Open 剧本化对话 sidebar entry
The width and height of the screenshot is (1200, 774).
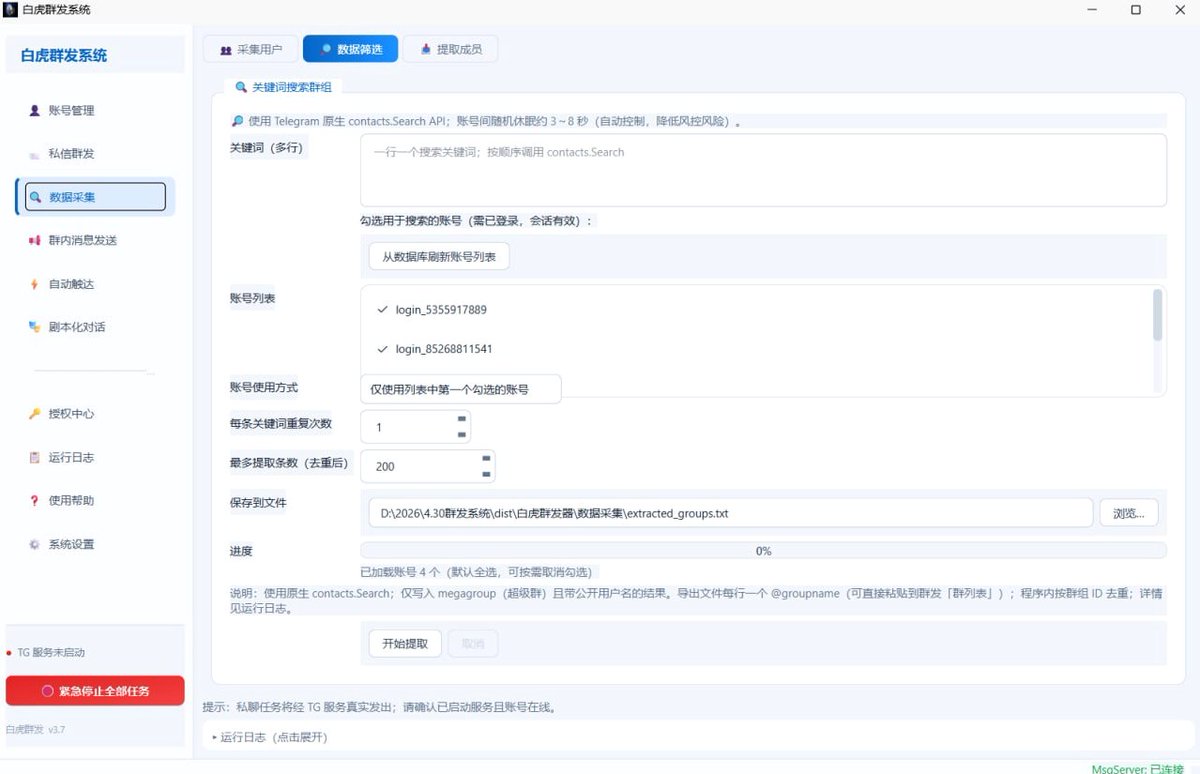tap(95, 327)
